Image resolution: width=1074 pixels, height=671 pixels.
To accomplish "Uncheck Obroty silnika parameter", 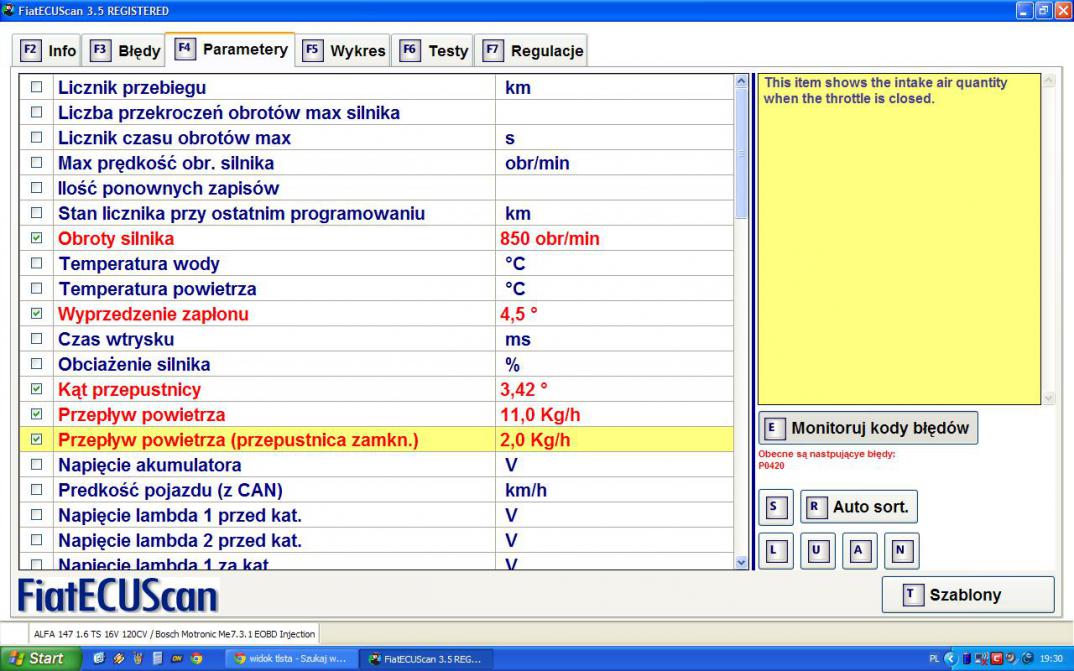I will (36, 238).
